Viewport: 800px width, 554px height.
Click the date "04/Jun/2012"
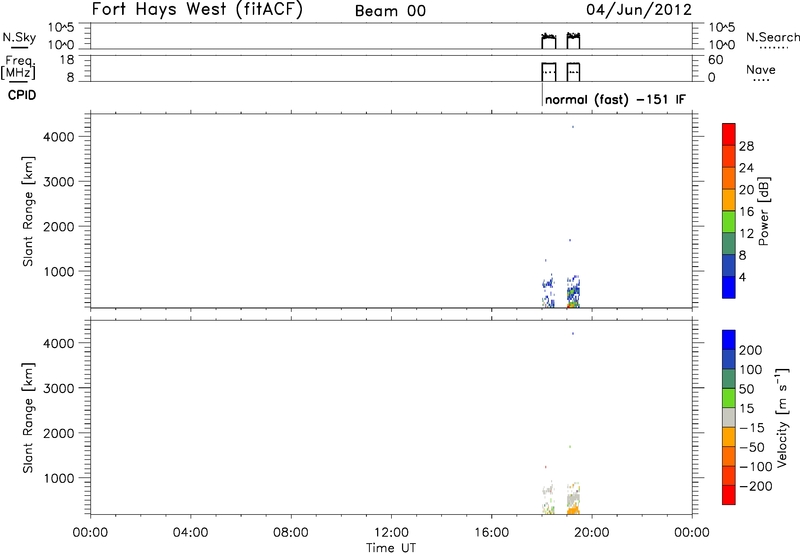(639, 10)
